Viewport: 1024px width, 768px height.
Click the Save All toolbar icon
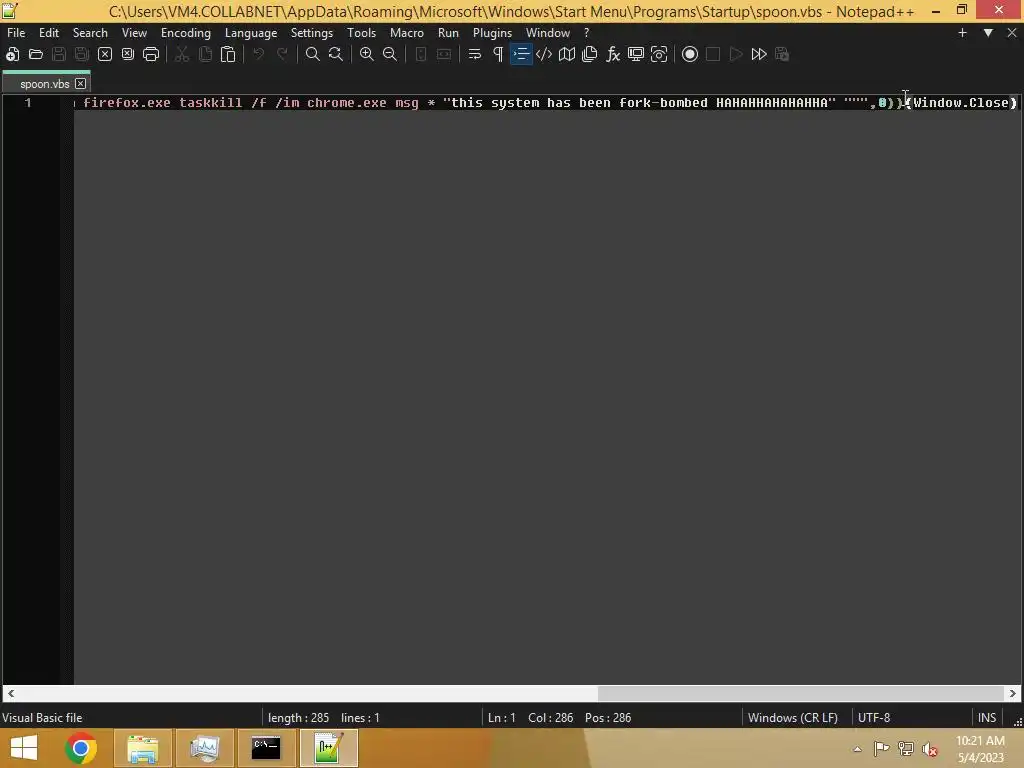(82, 54)
